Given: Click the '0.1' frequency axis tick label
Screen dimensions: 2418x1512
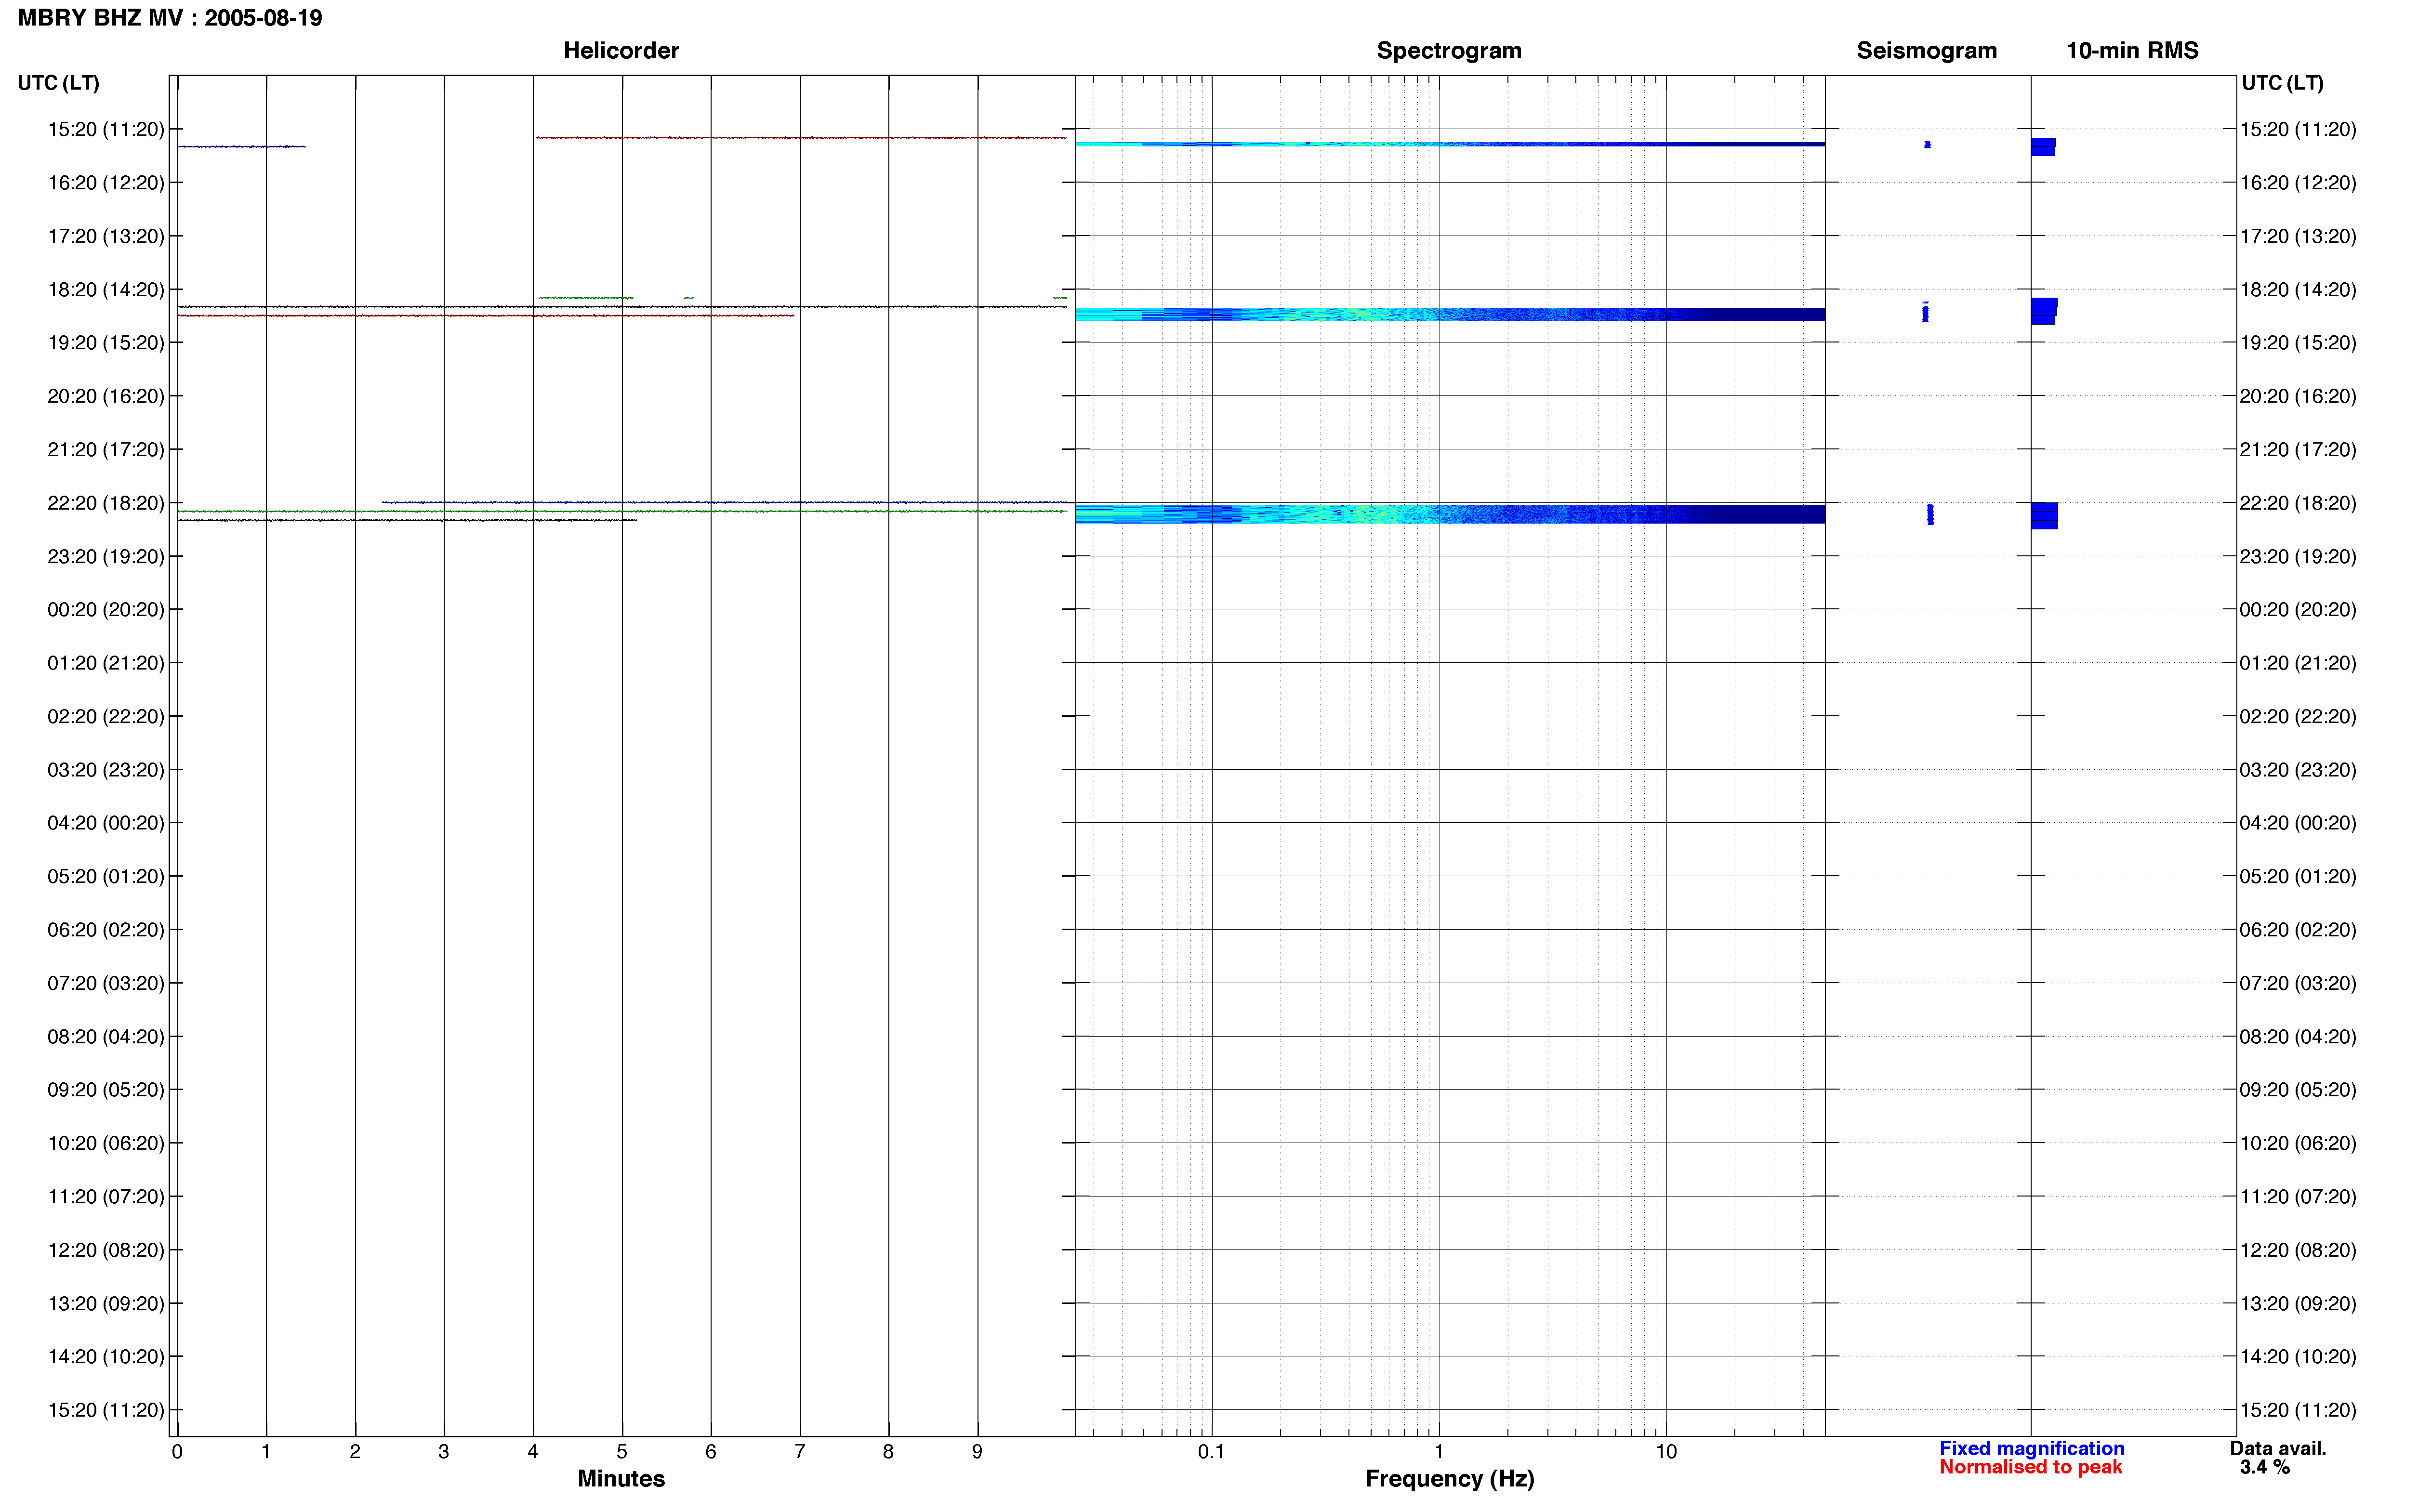Looking at the screenshot, I should [x=1211, y=1452].
